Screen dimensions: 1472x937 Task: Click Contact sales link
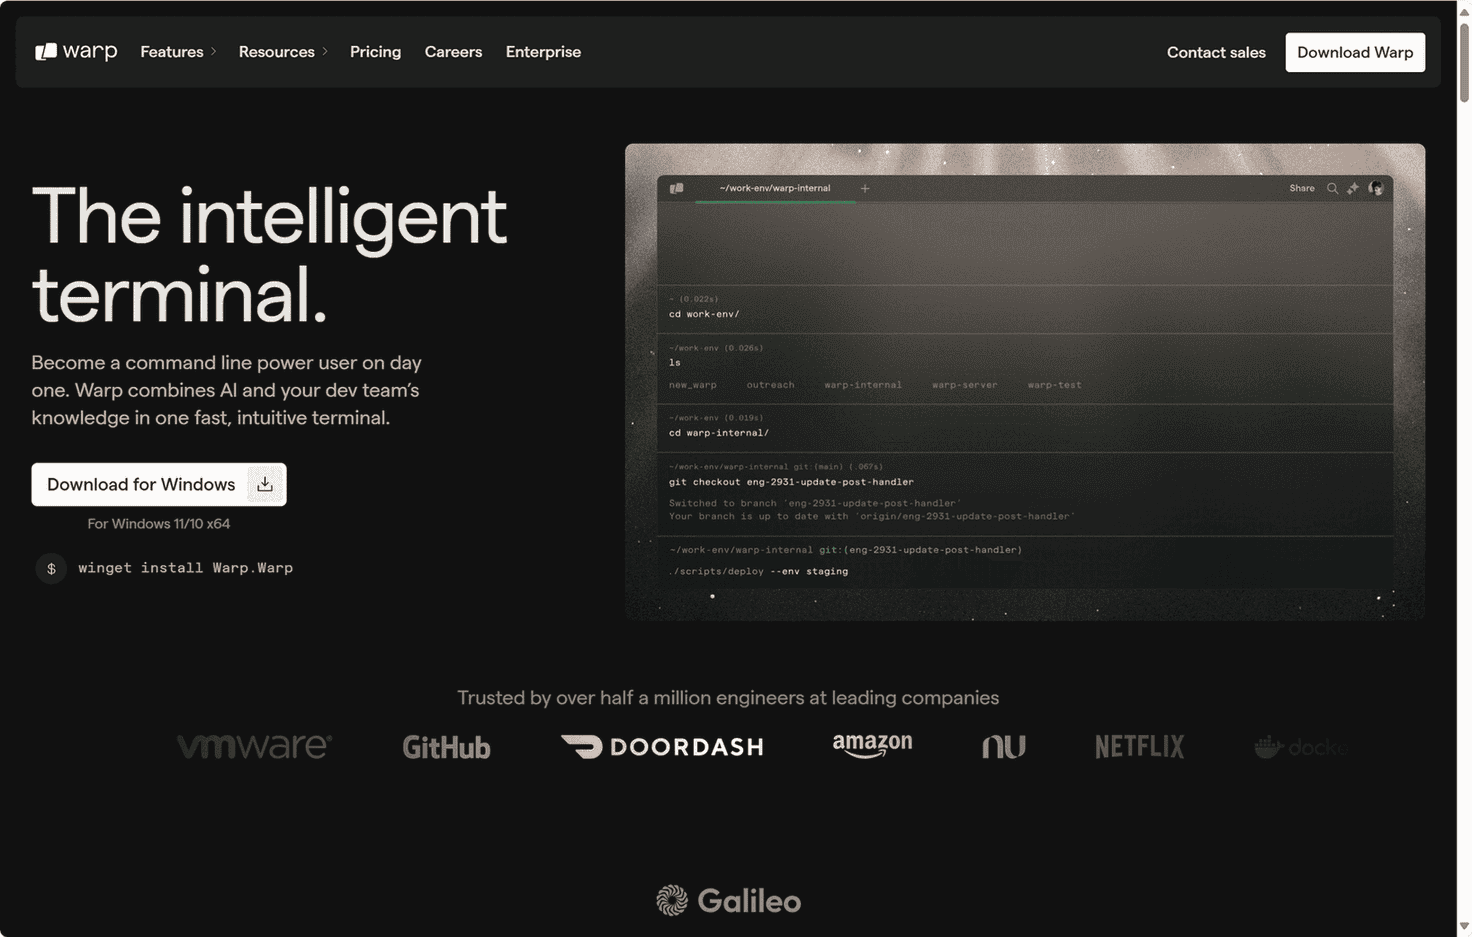point(1216,53)
